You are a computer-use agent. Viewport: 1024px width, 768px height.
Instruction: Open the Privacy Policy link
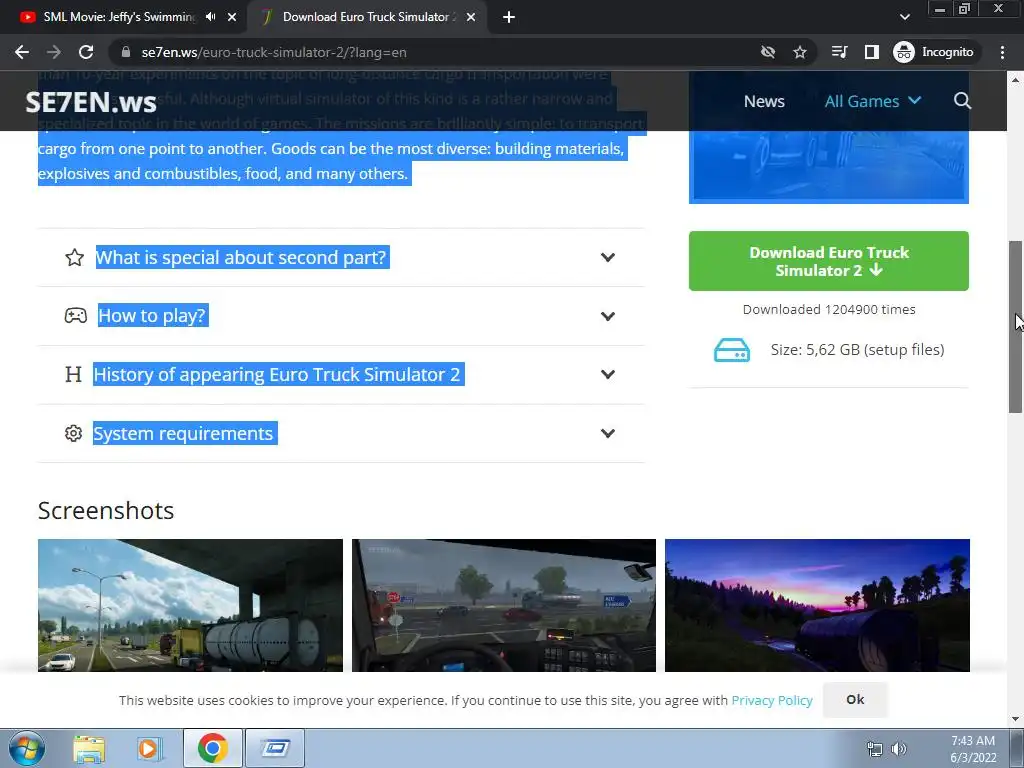click(x=771, y=700)
